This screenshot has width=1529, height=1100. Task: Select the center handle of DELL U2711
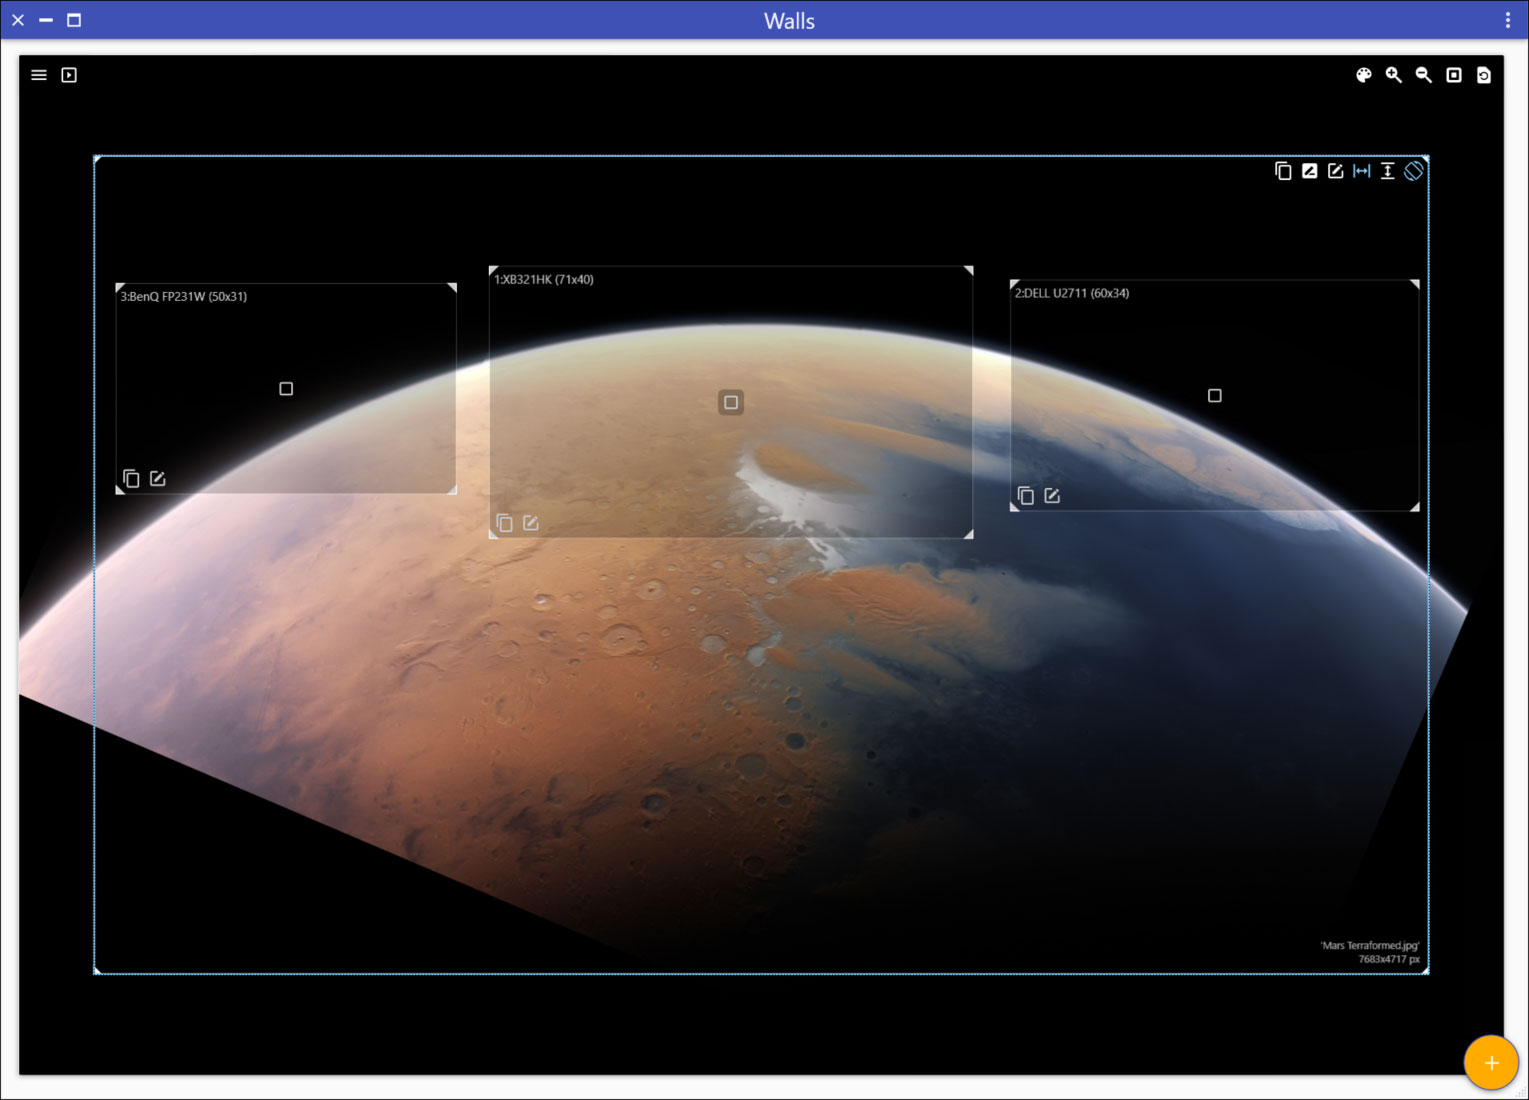coord(1215,396)
